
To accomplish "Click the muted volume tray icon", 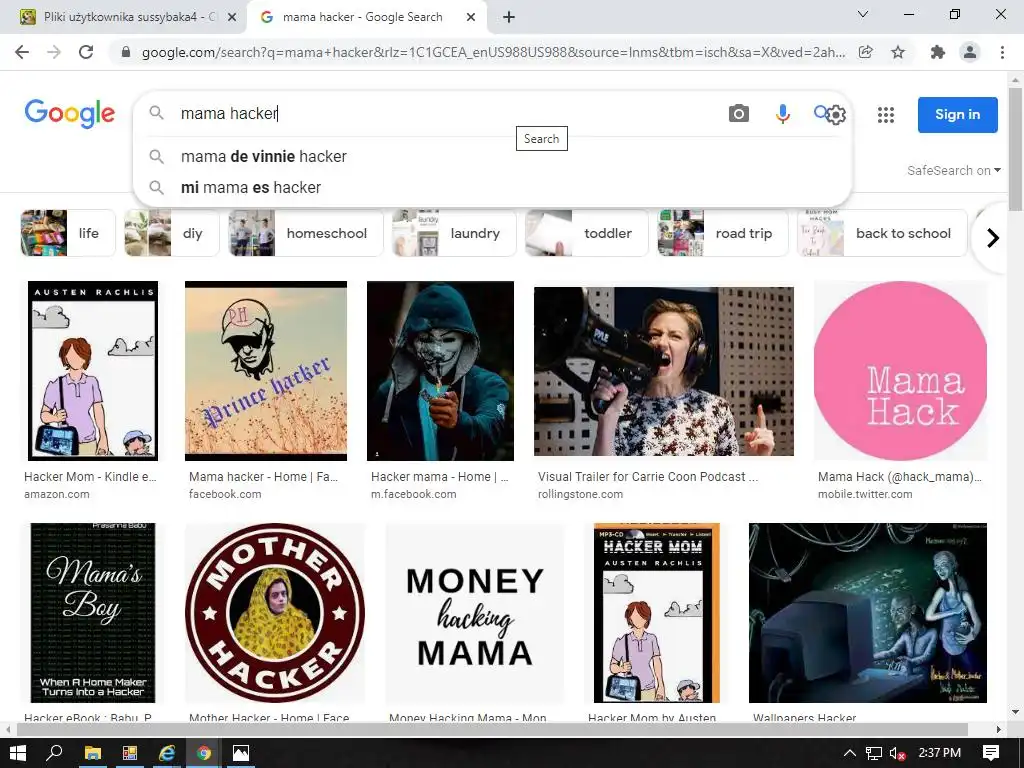I will [897, 753].
